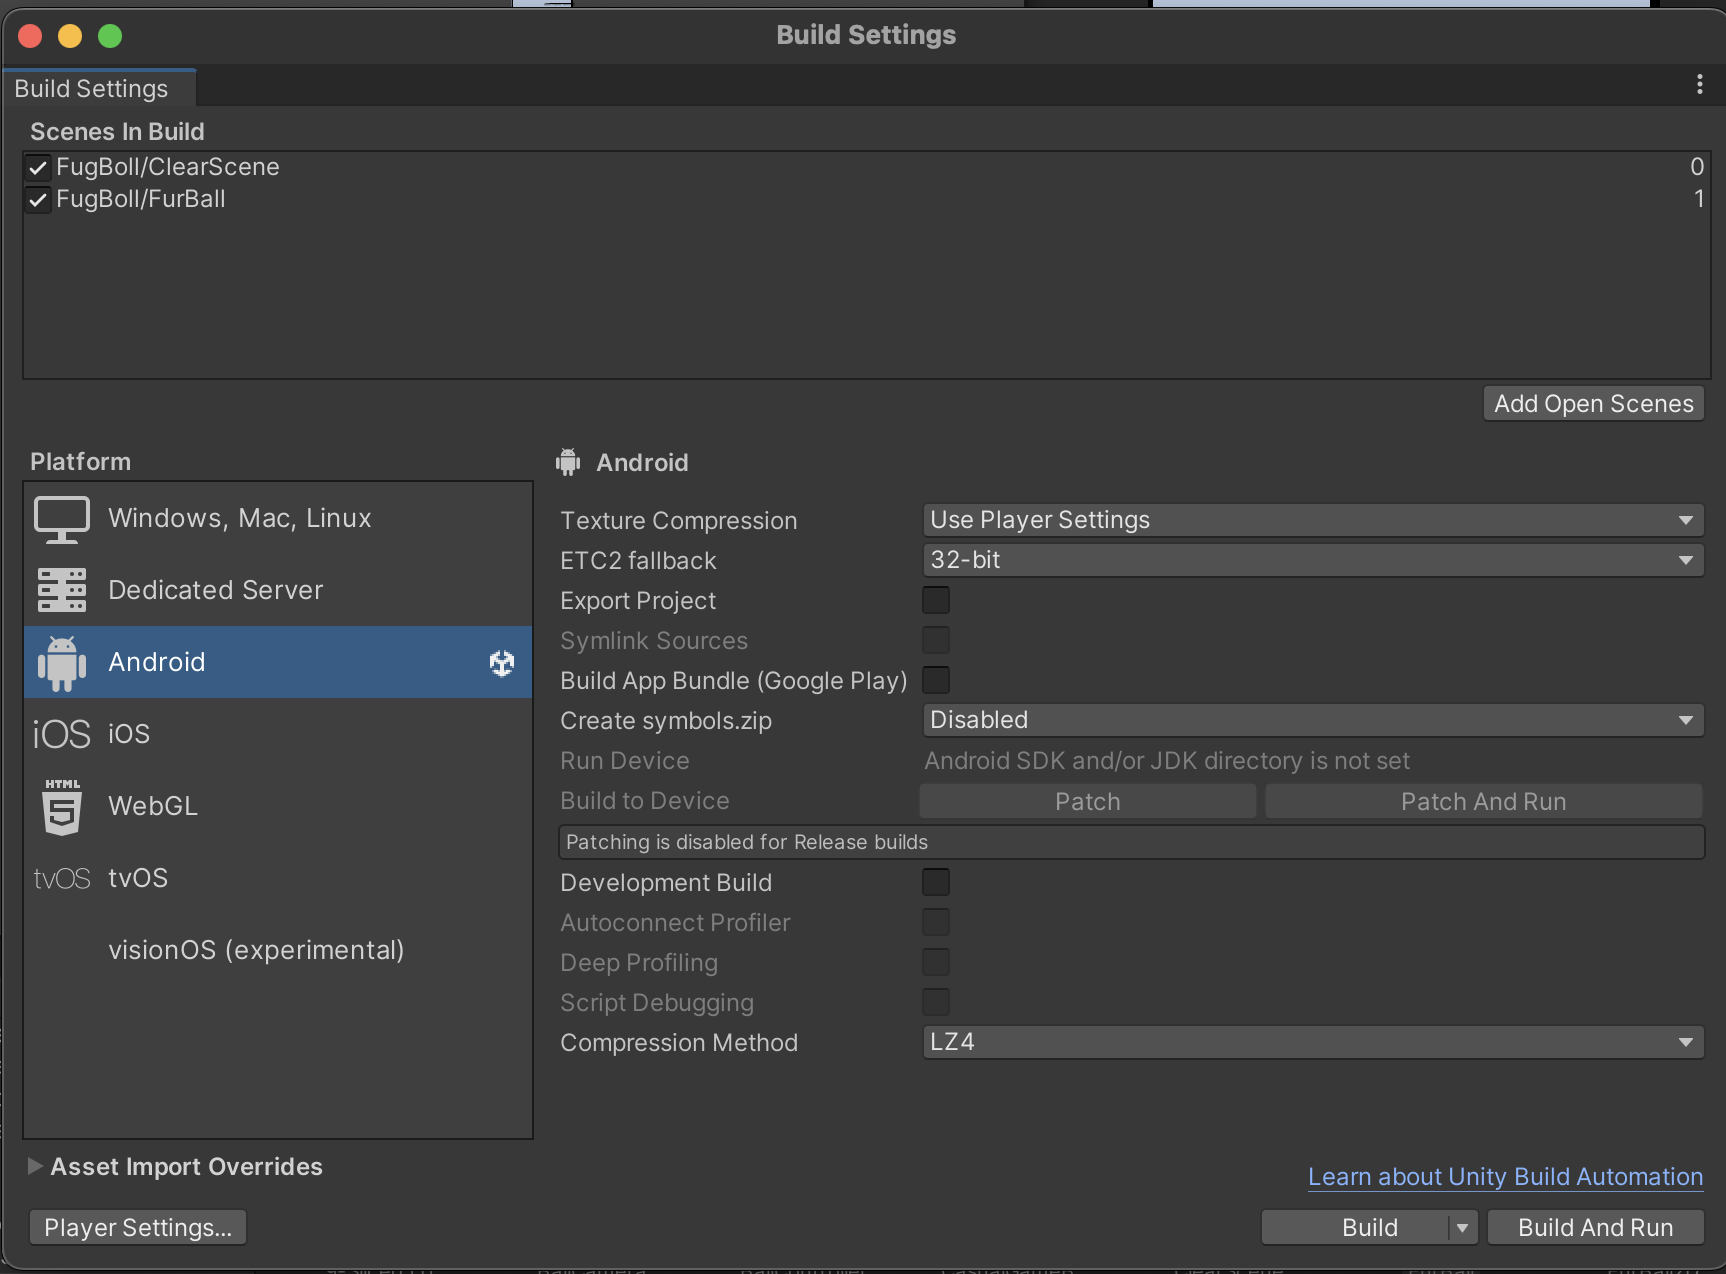Open the Texture Compression dropdown

coord(1313,520)
